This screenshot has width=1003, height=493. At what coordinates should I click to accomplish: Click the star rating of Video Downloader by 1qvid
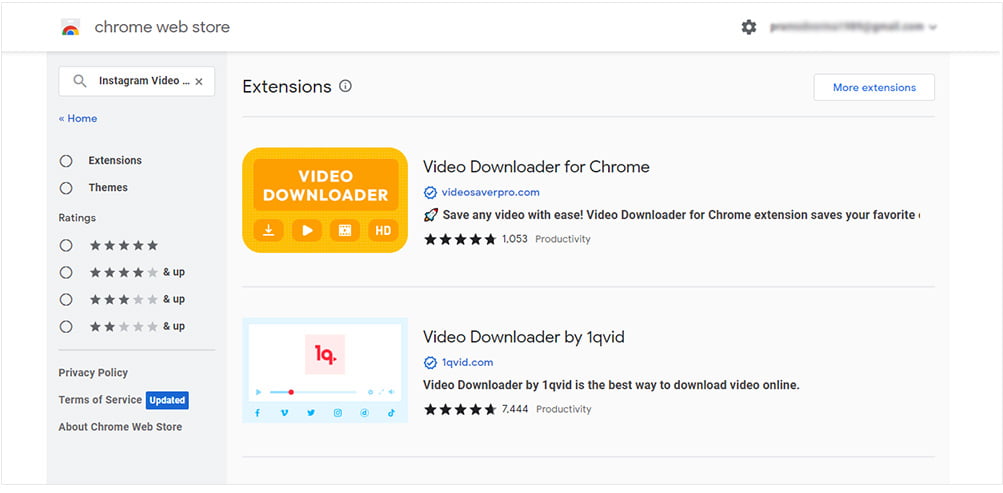tap(460, 409)
